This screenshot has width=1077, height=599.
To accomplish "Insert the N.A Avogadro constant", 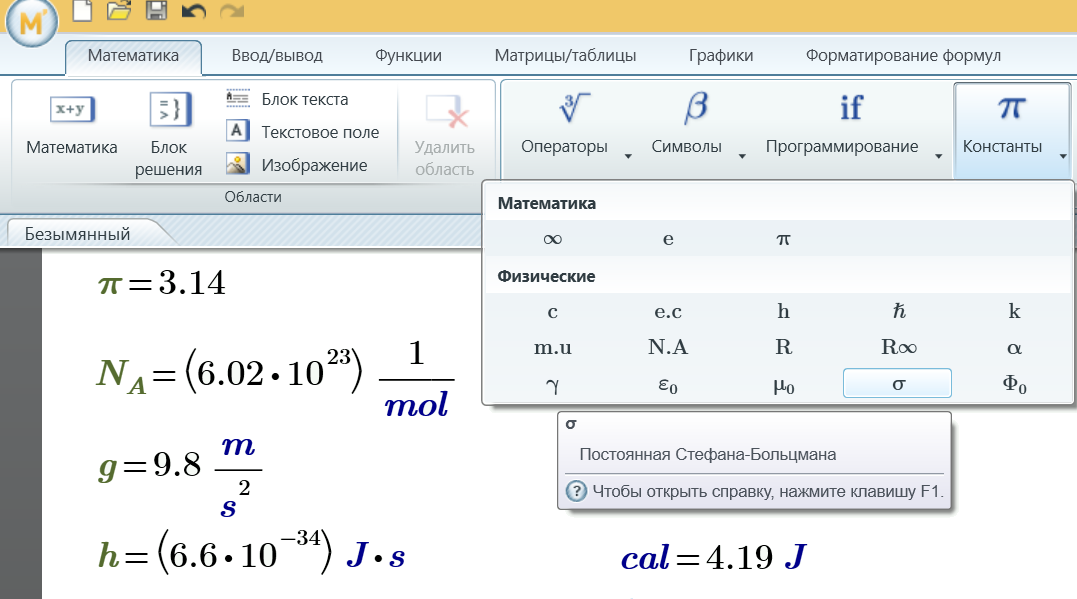I will 668,348.
